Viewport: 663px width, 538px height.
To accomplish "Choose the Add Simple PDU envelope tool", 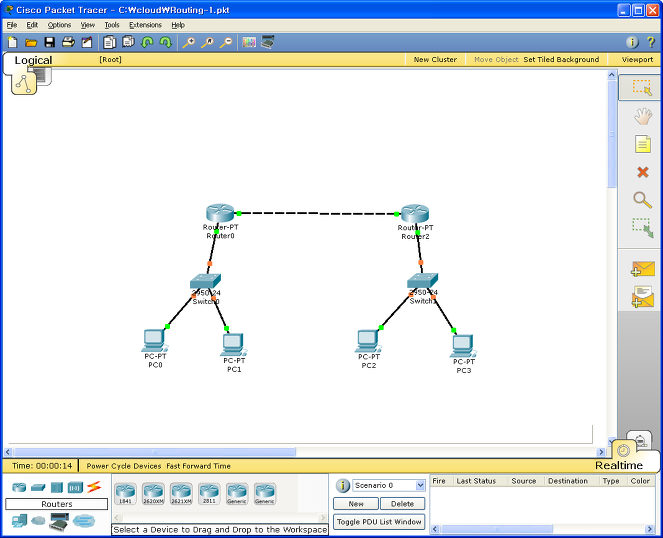I will 643,269.
